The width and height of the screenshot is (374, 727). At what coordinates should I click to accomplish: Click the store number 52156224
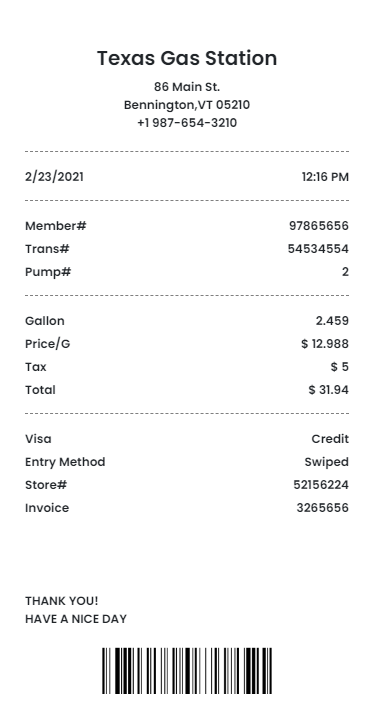(x=321, y=485)
